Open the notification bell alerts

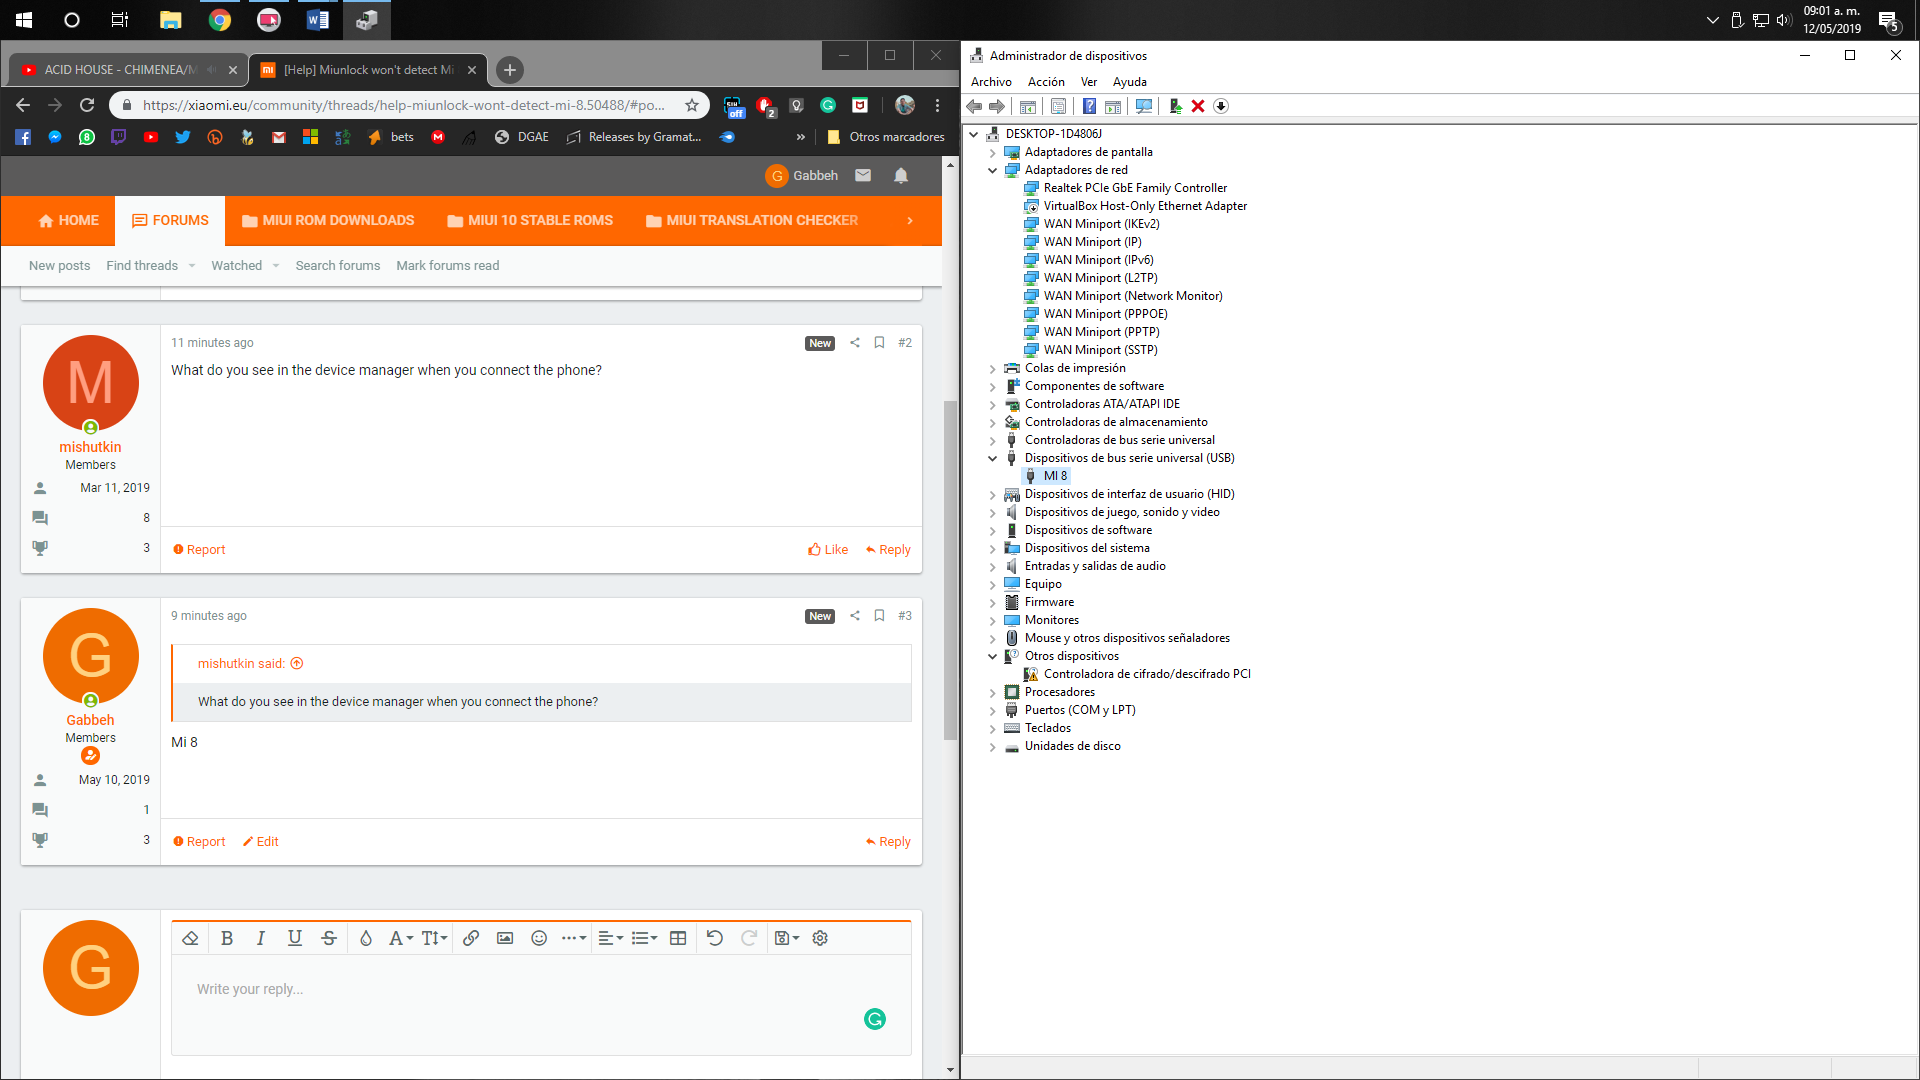[x=901, y=175]
